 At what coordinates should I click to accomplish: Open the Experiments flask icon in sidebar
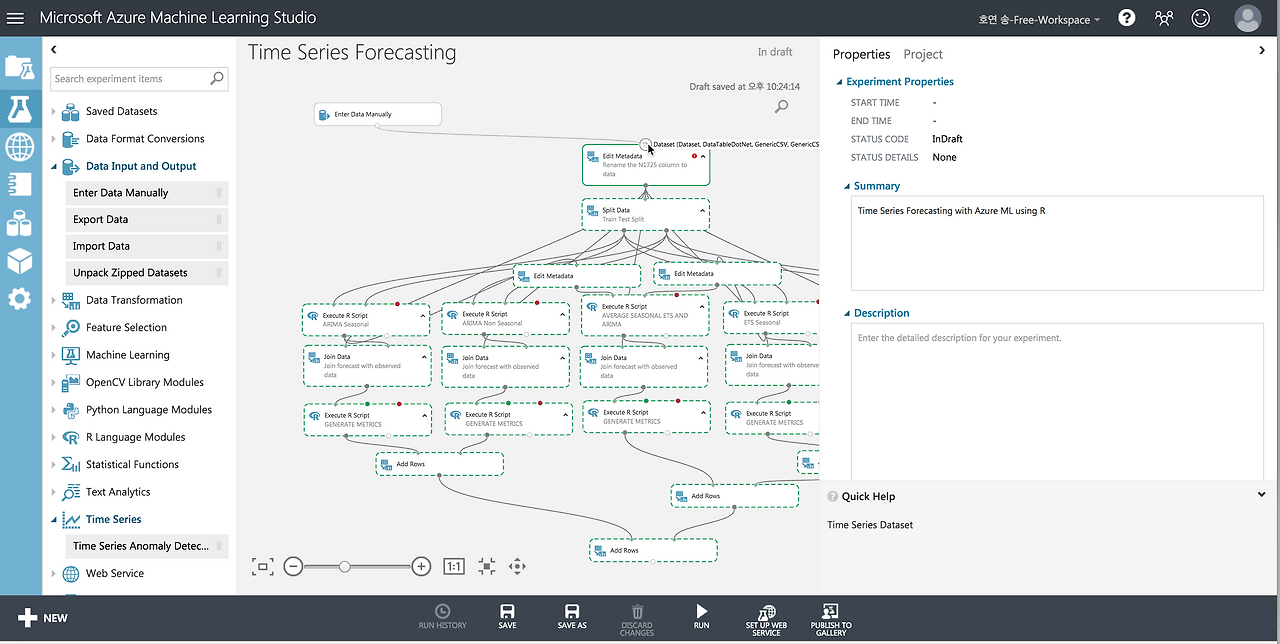point(19,108)
